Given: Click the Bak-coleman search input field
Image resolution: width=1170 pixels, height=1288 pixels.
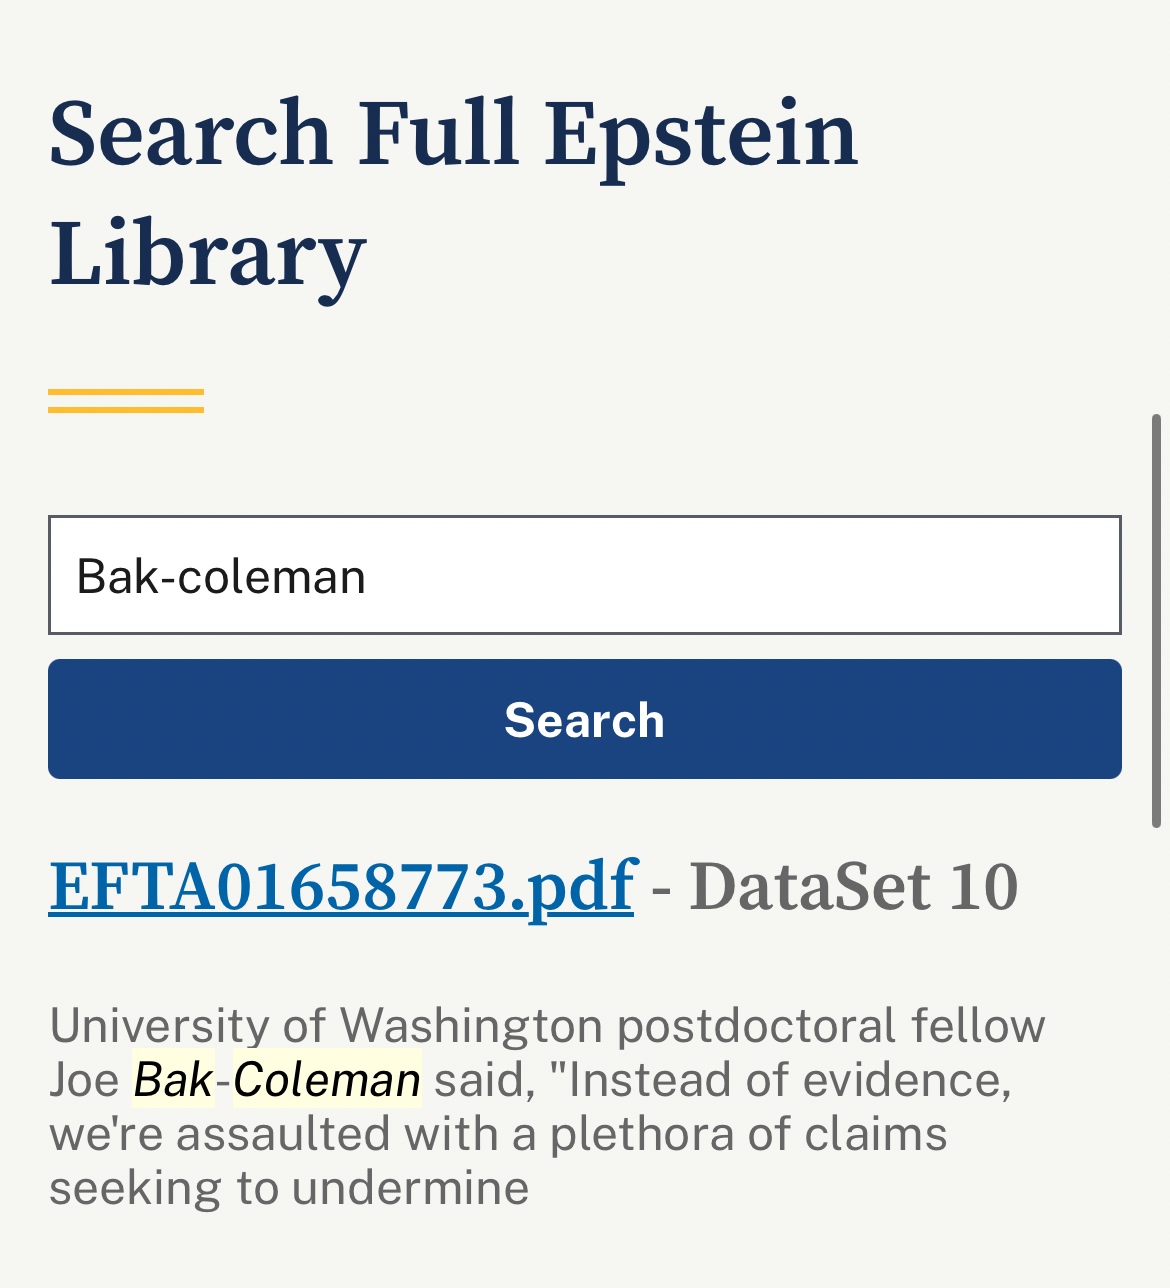Looking at the screenshot, I should pos(584,576).
